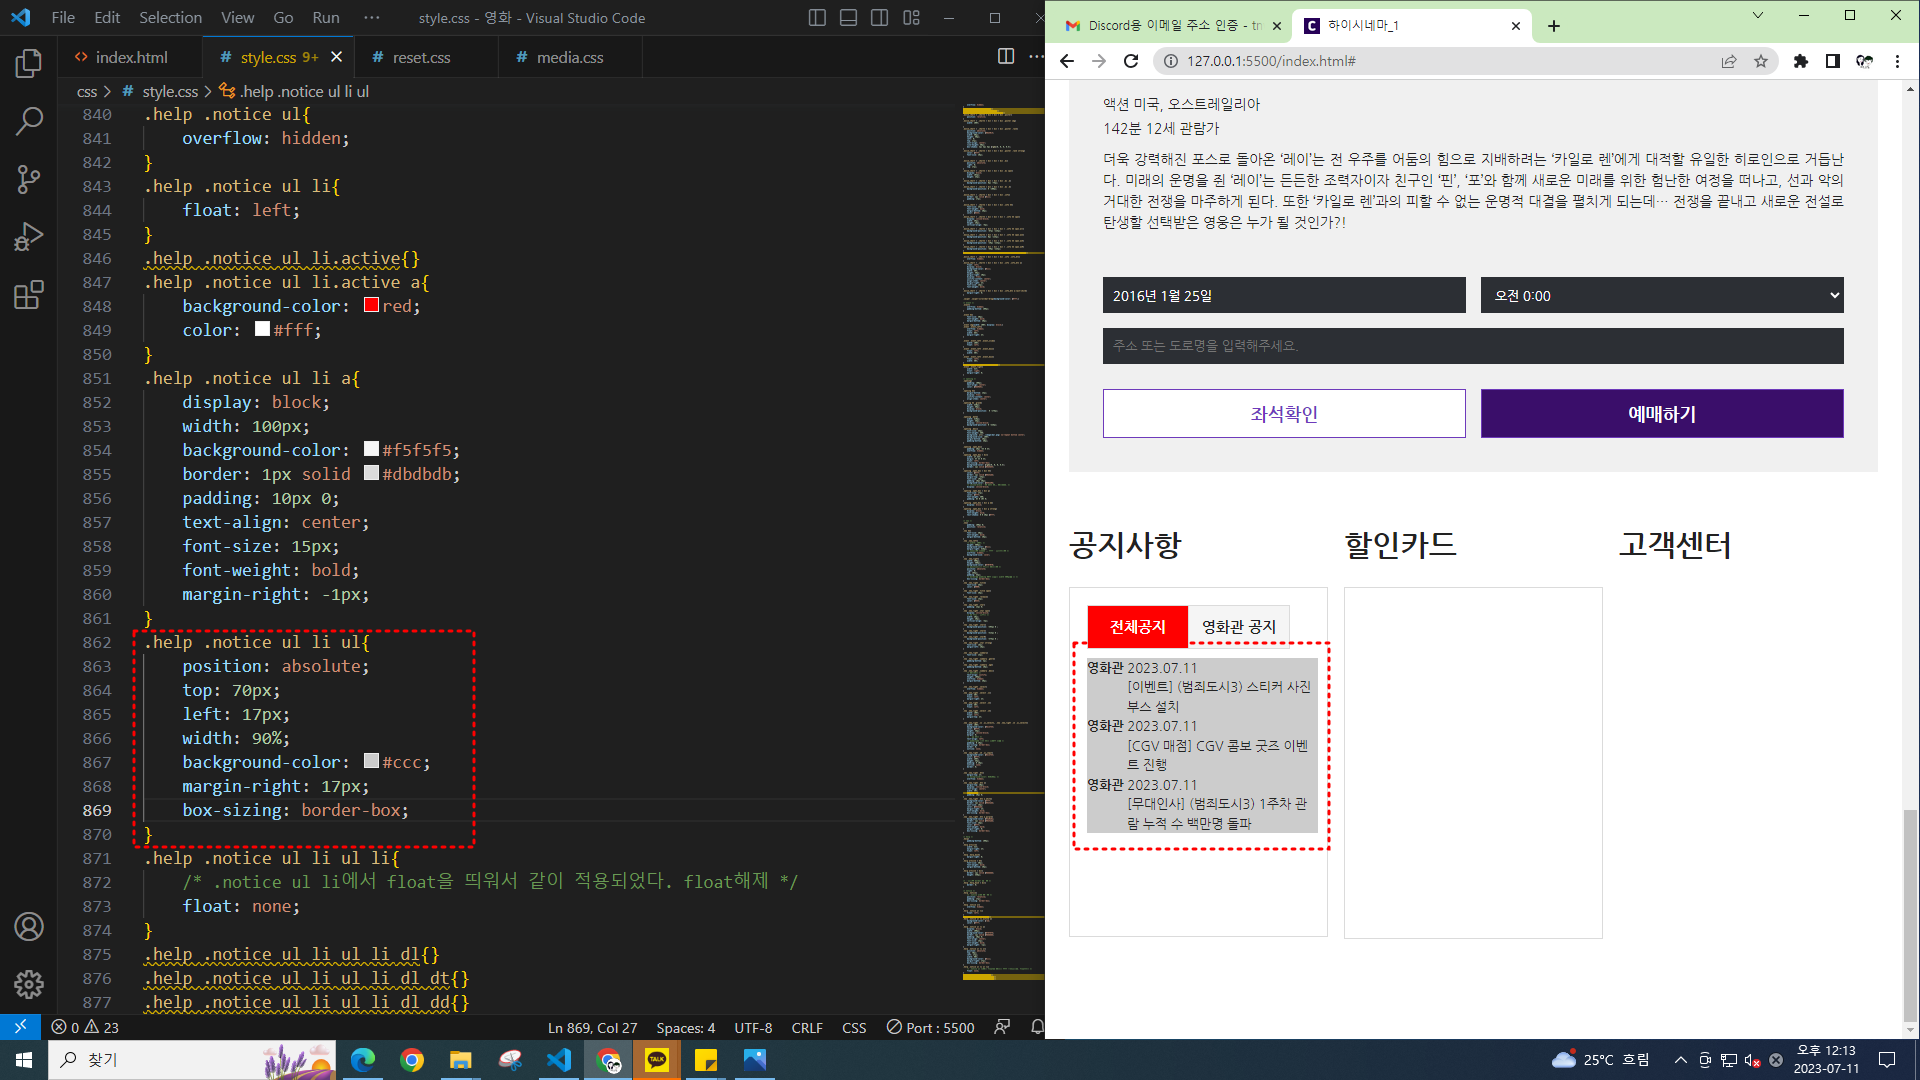
Task: Open Source Control panel
Action: click(x=29, y=180)
